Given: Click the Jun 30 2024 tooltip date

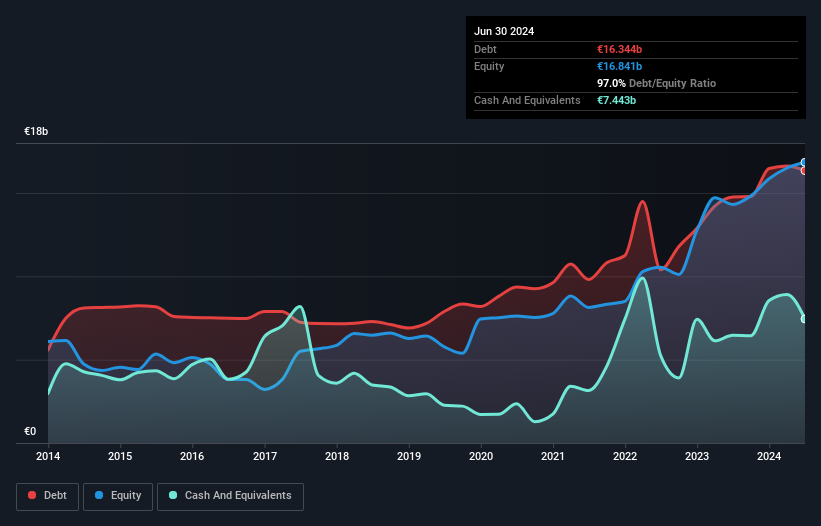Looking at the screenshot, I should (x=504, y=31).
